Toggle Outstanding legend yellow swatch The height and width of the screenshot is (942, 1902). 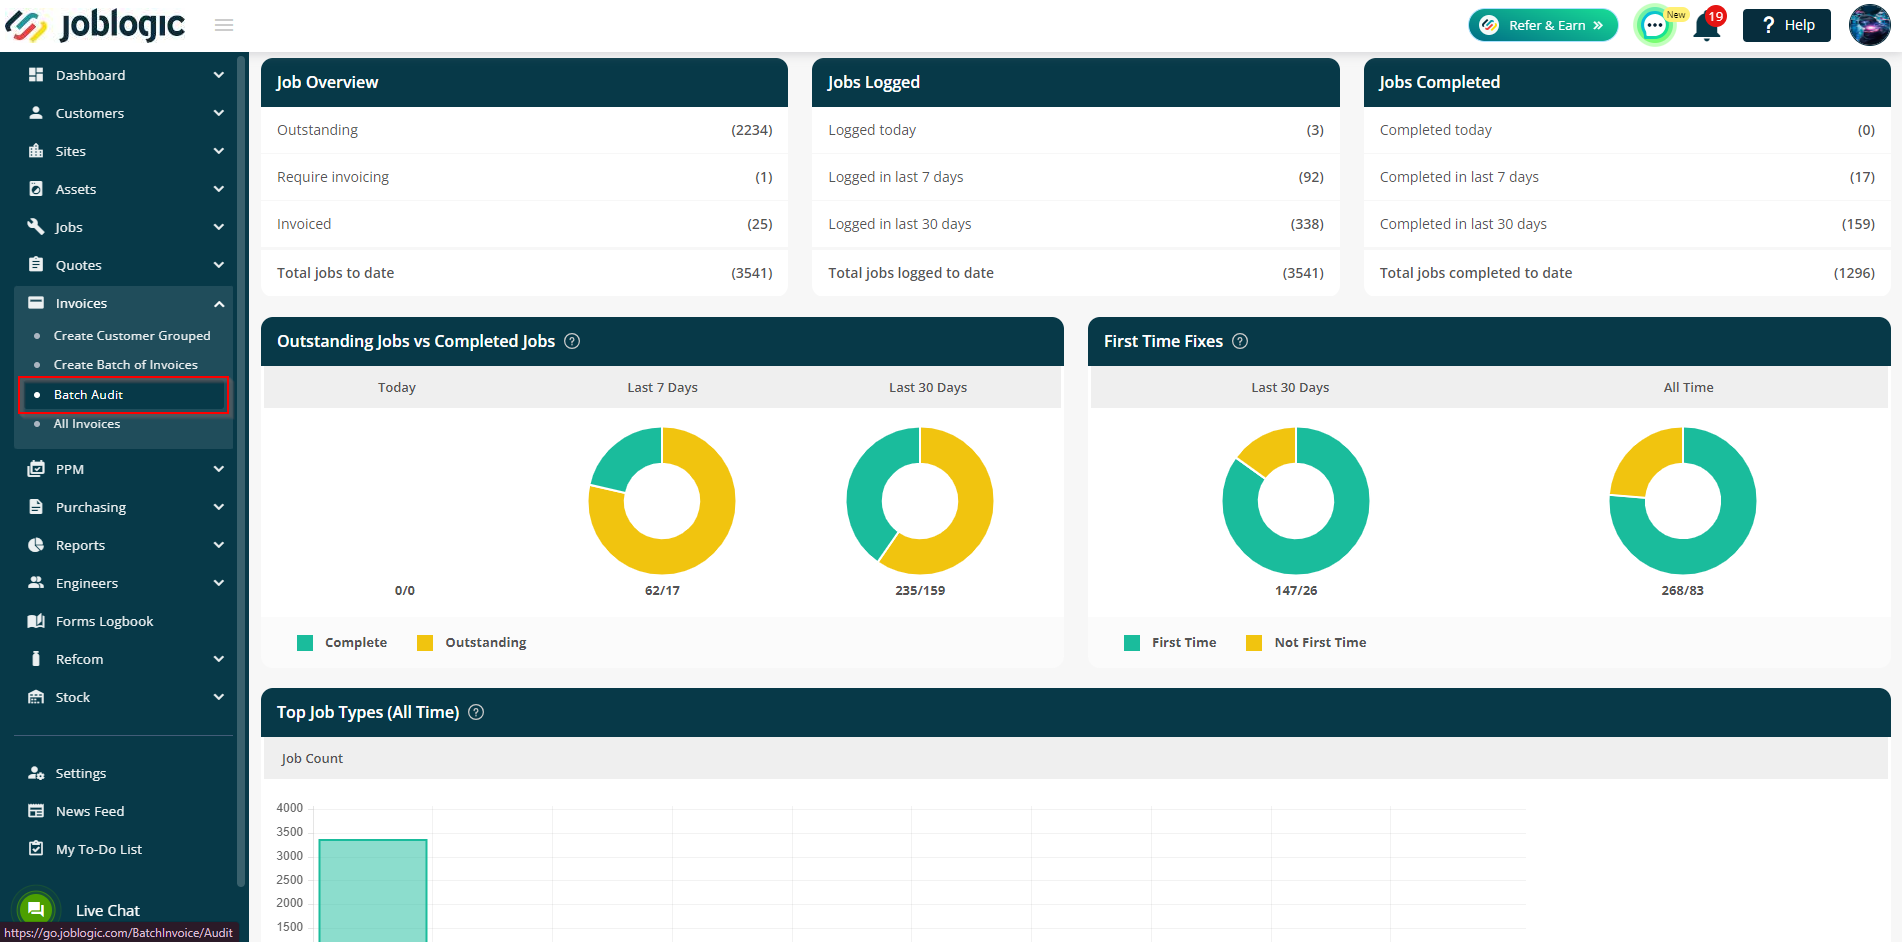[x=425, y=643]
